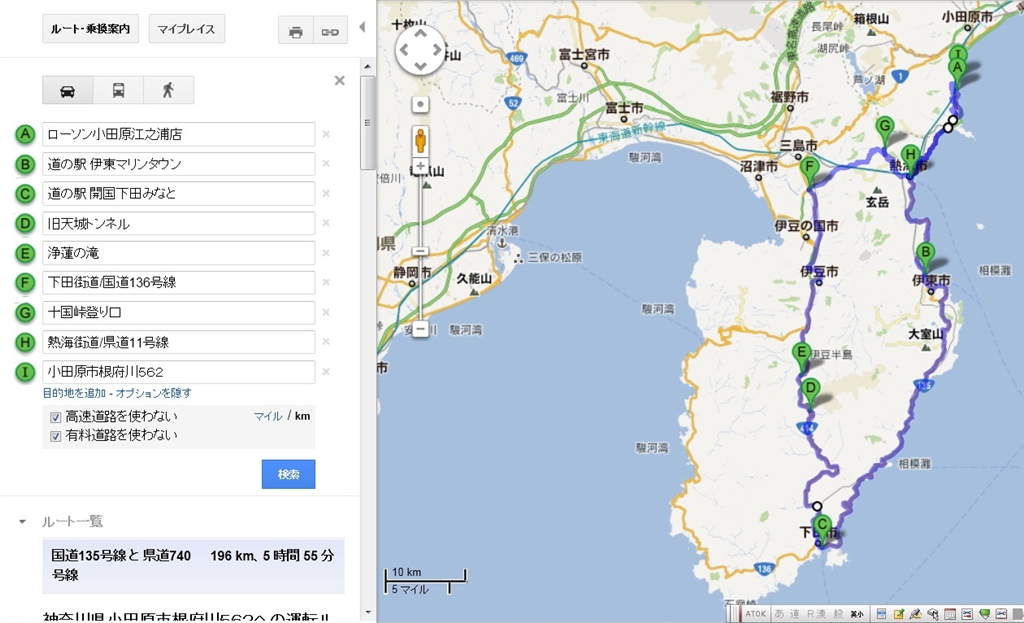
Task: Open the マイプレイス tab
Action: click(x=187, y=29)
